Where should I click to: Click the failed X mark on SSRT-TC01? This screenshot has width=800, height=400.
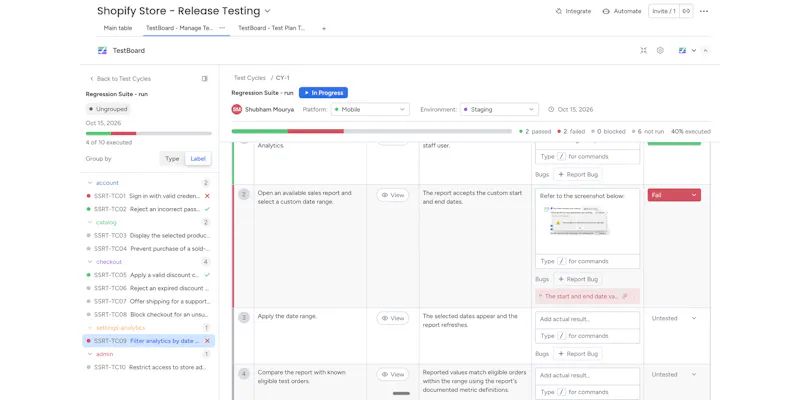pyautogui.click(x=207, y=196)
